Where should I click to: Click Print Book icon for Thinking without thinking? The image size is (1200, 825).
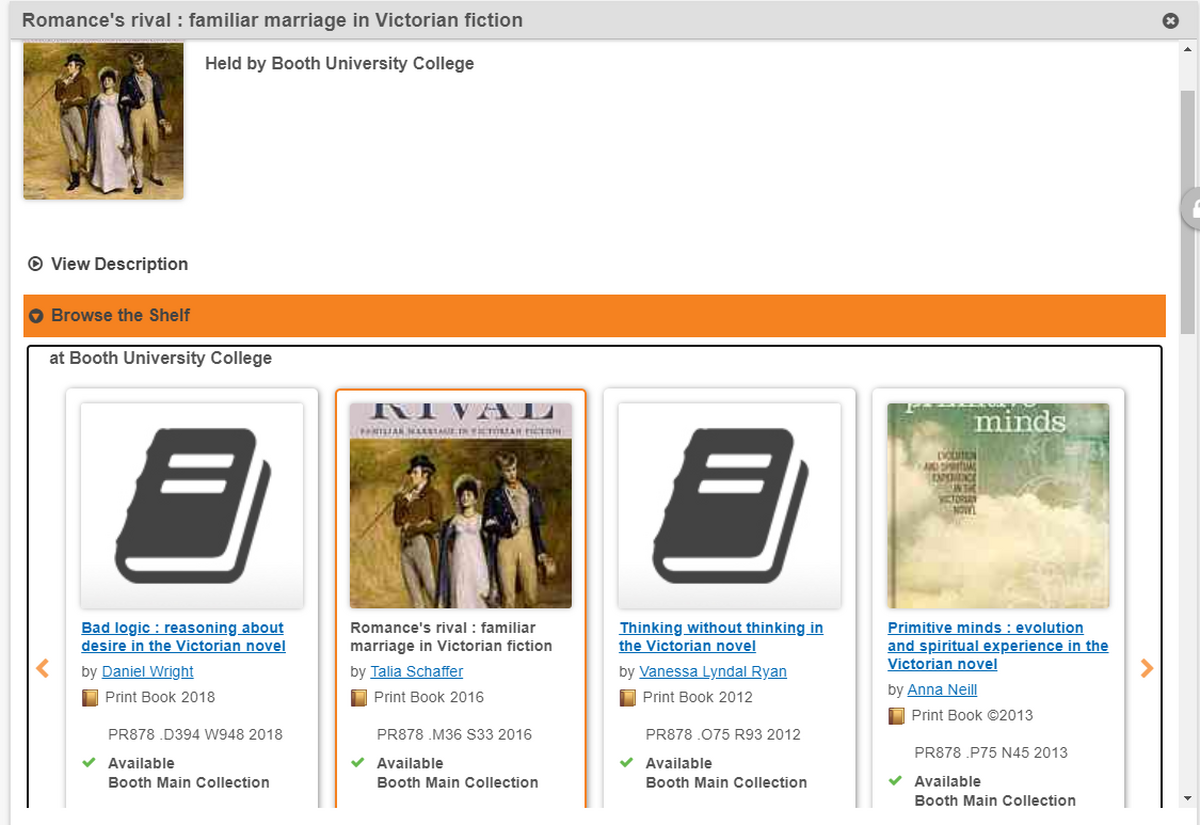point(628,698)
